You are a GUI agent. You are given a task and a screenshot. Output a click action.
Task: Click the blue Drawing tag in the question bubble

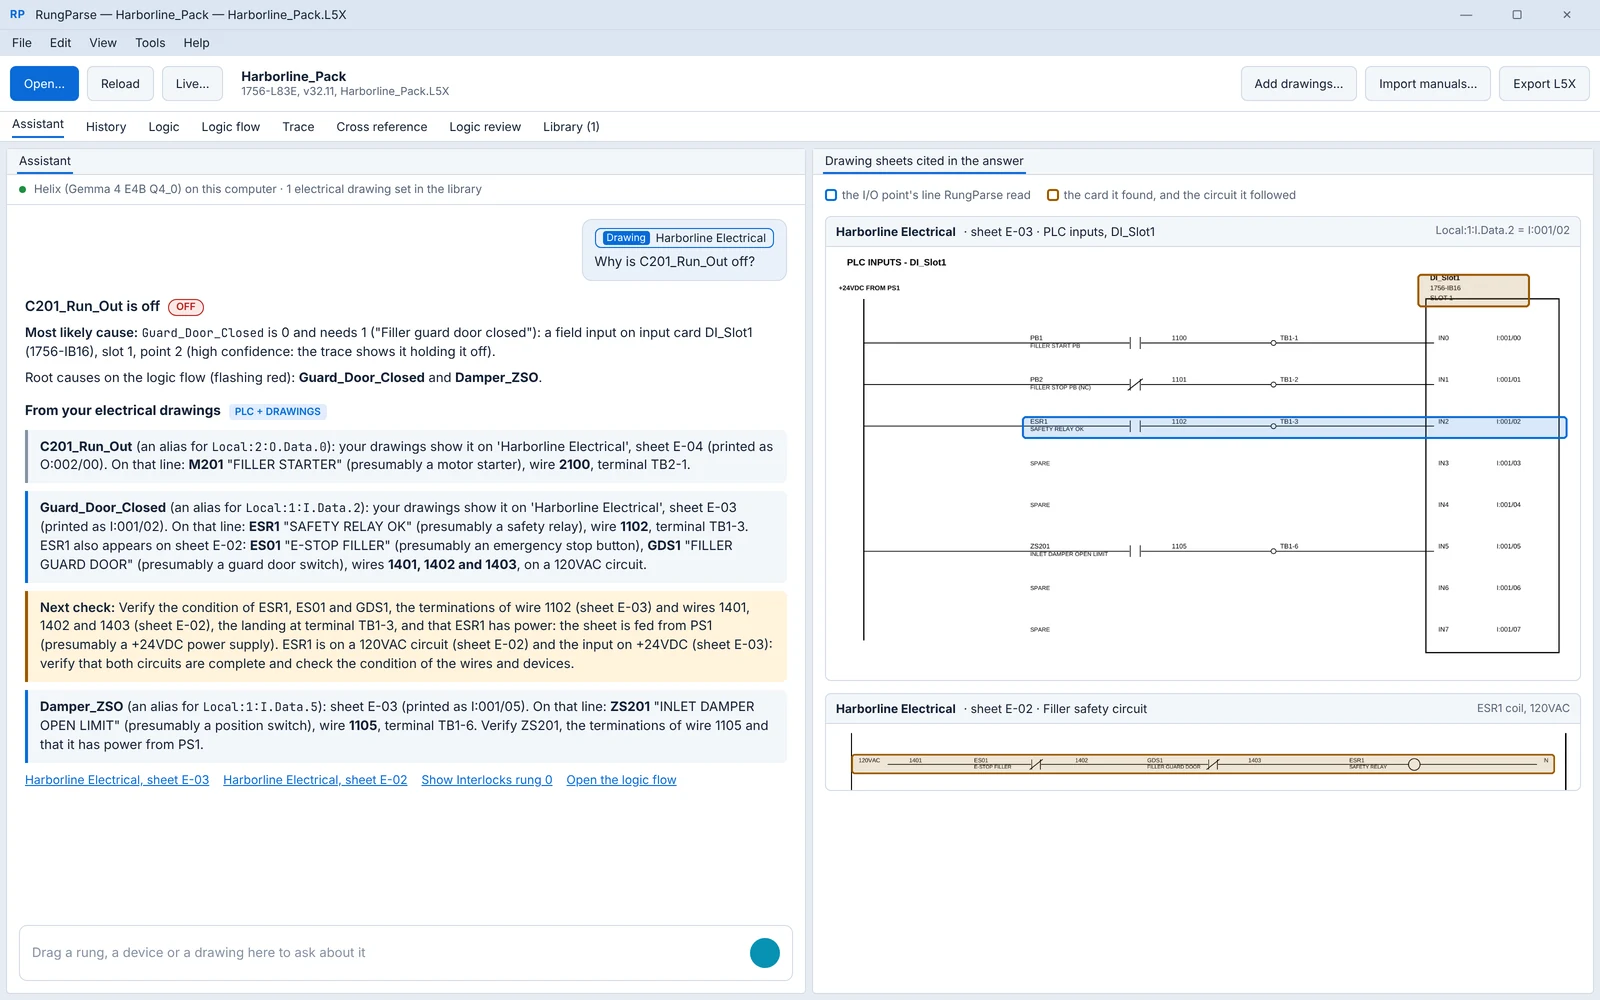626,238
